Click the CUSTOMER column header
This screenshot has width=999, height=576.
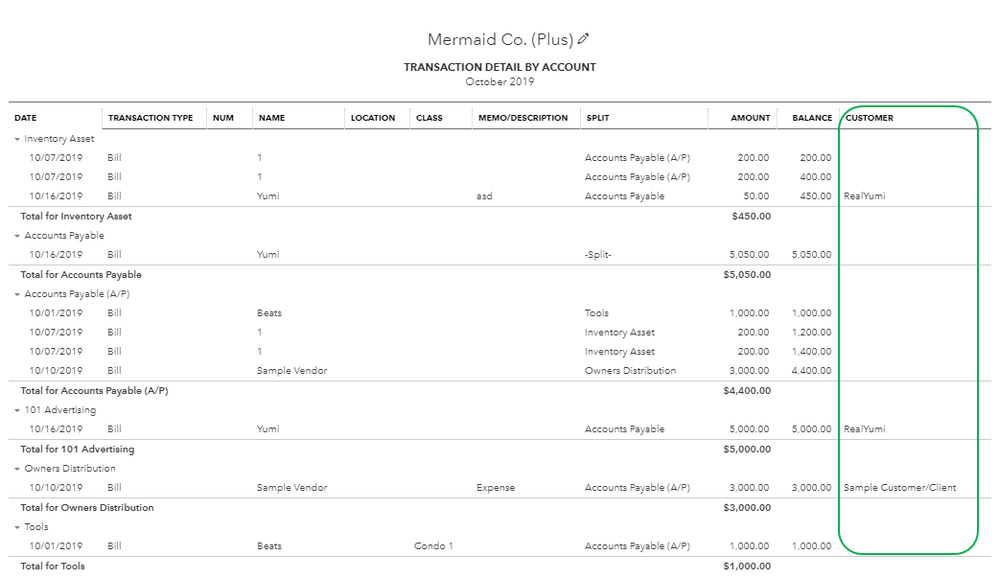[x=869, y=118]
